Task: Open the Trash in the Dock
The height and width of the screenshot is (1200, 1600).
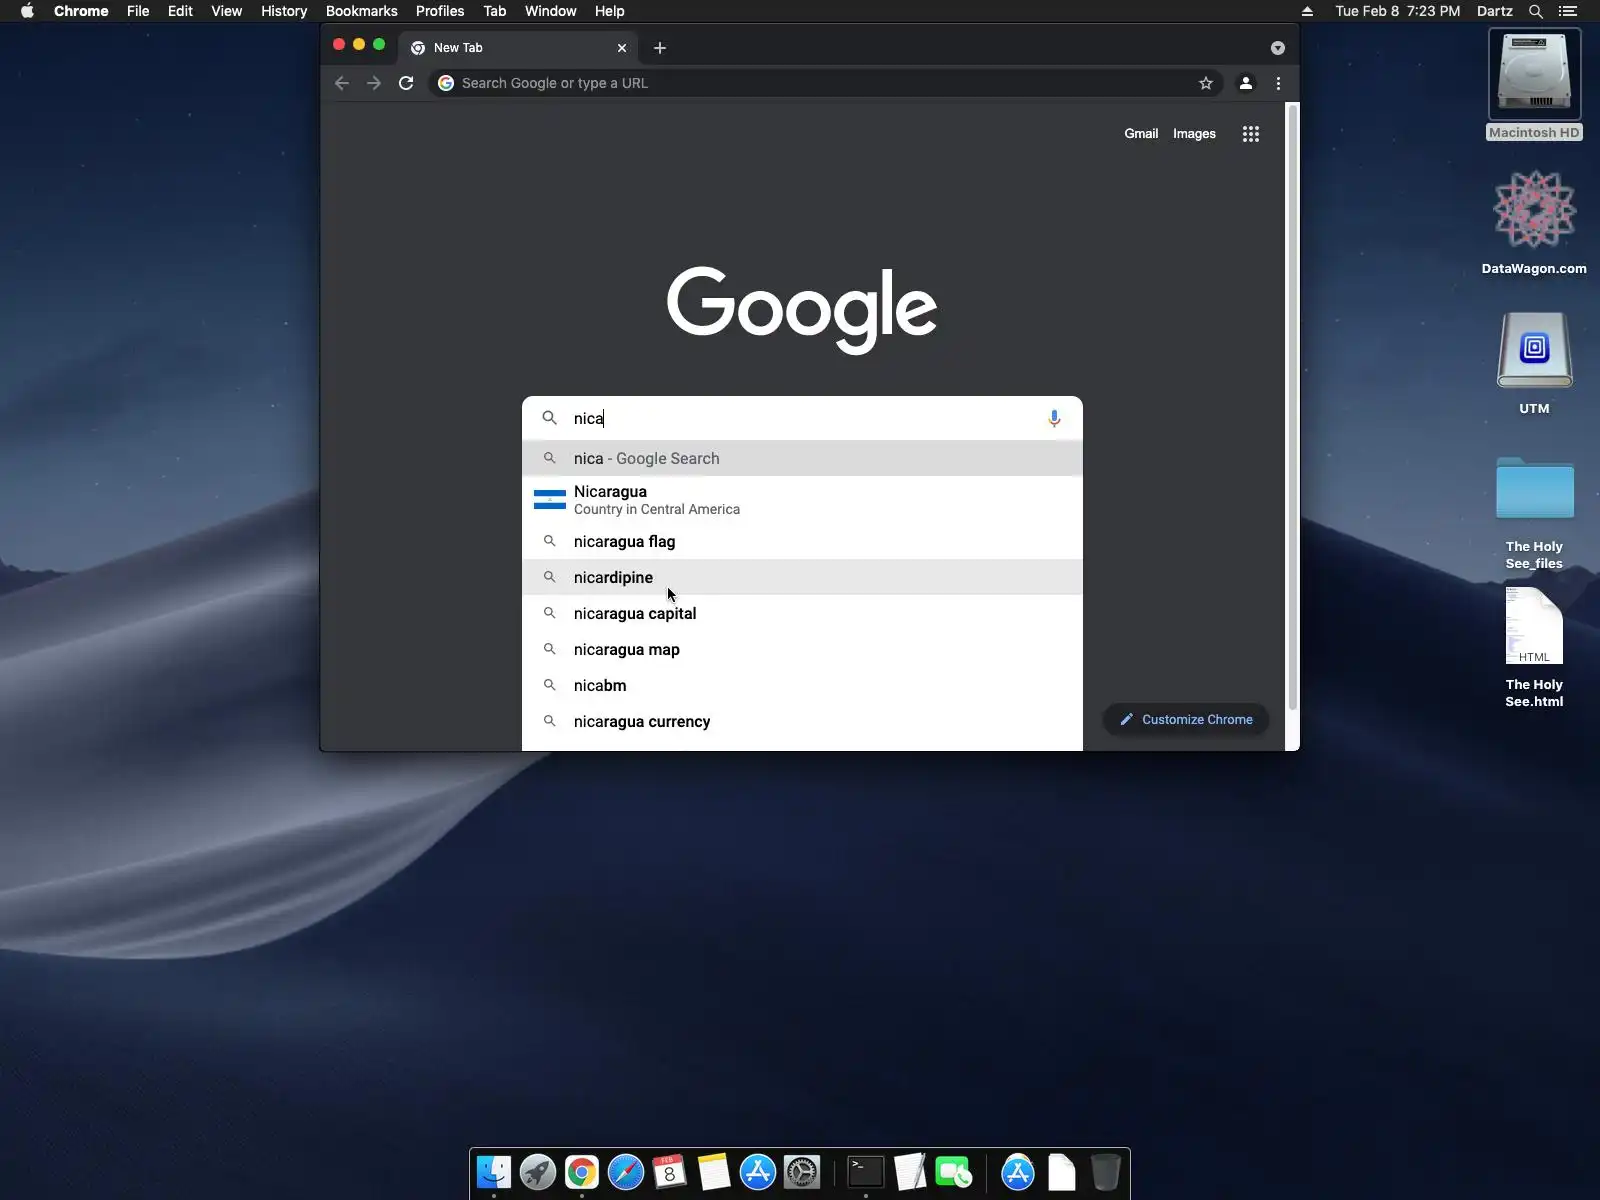Action: 1106,1172
